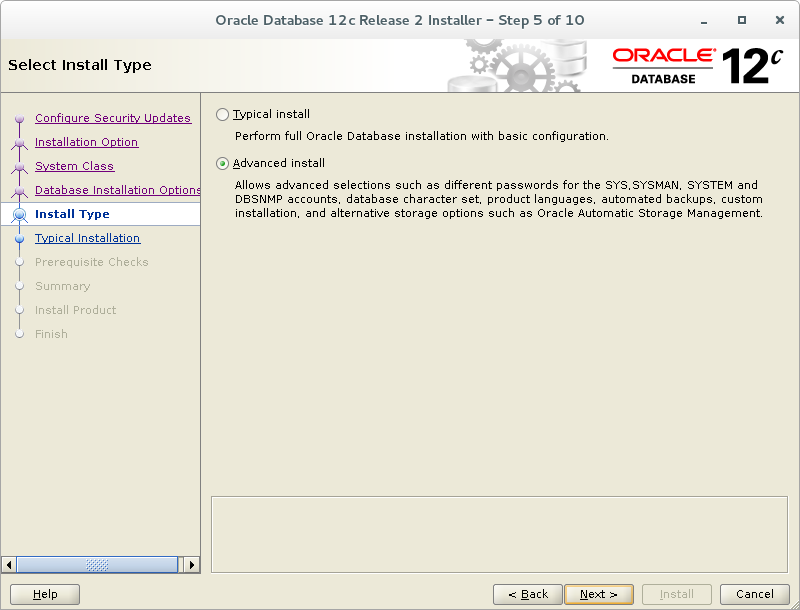Click the Install Product step bullet icon

pyautogui.click(x=19, y=310)
